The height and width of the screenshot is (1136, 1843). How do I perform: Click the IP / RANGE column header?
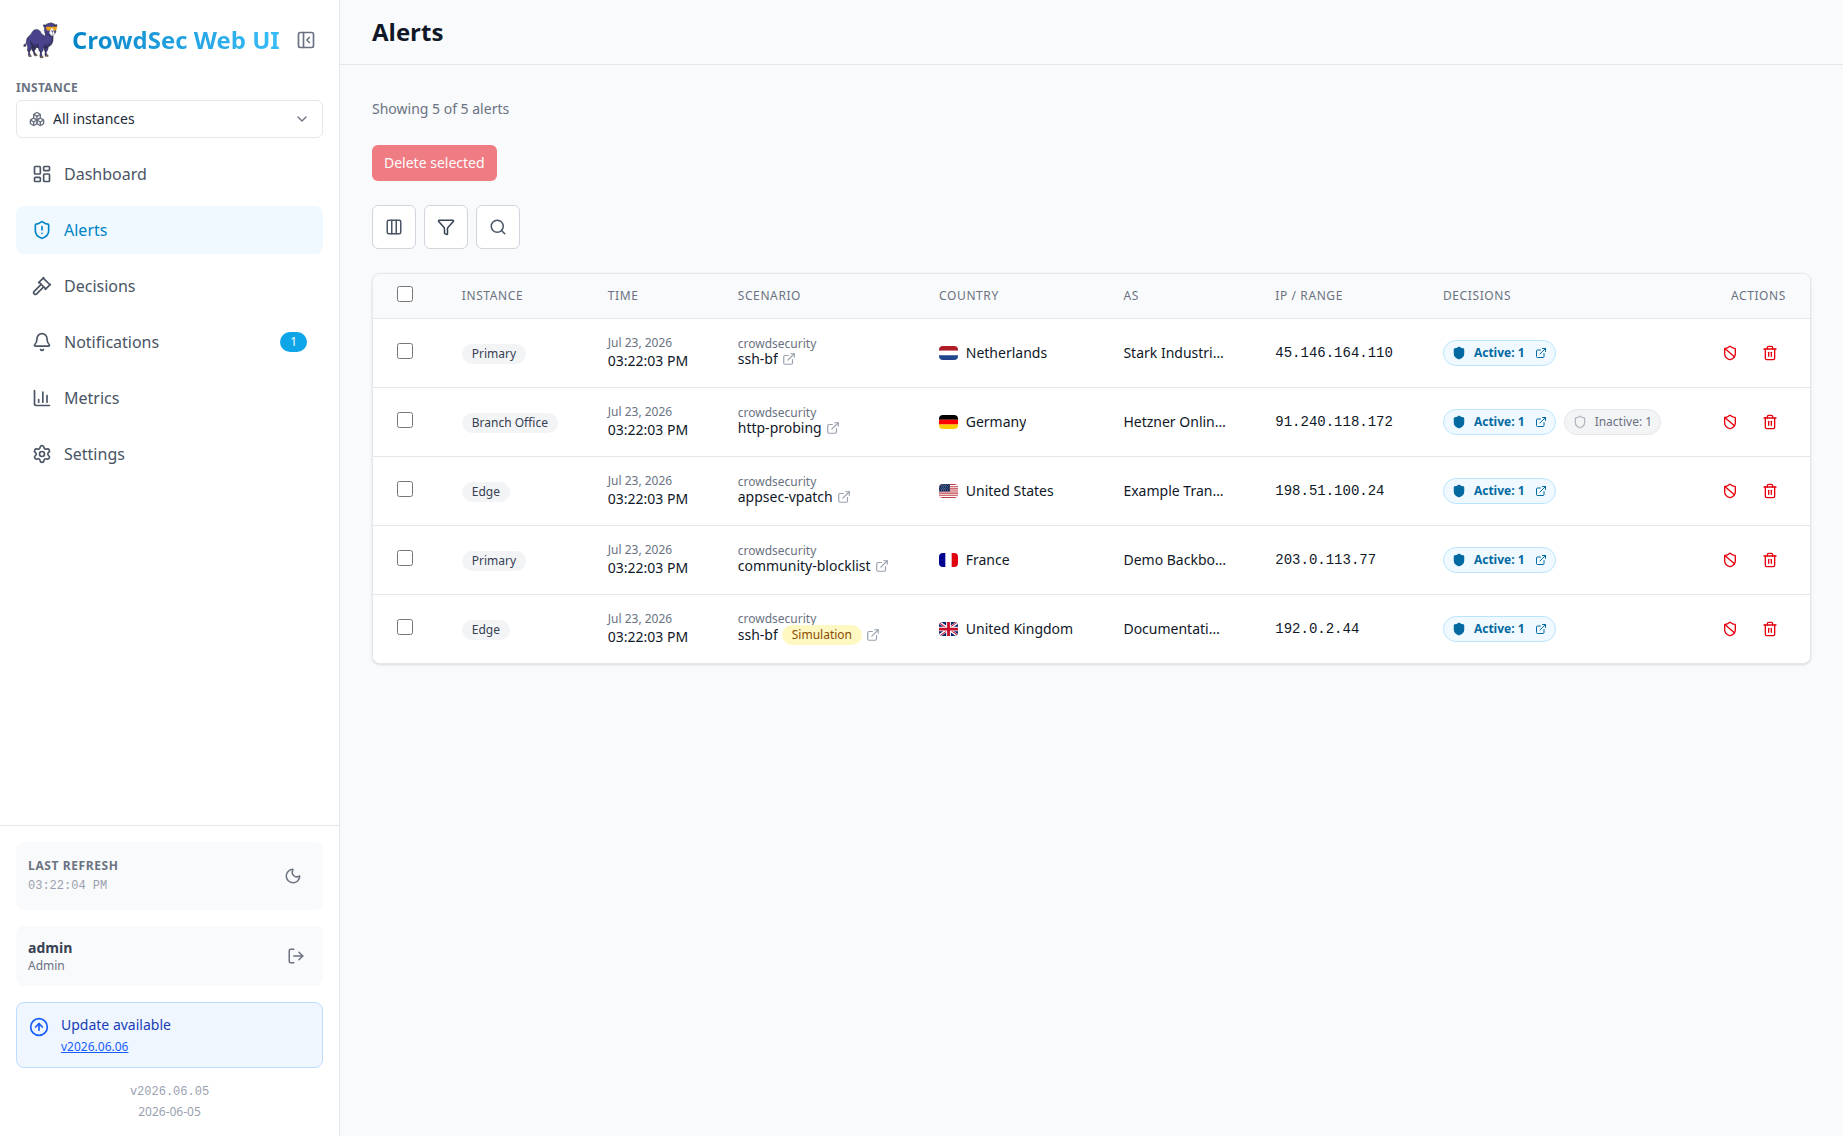[1309, 296]
